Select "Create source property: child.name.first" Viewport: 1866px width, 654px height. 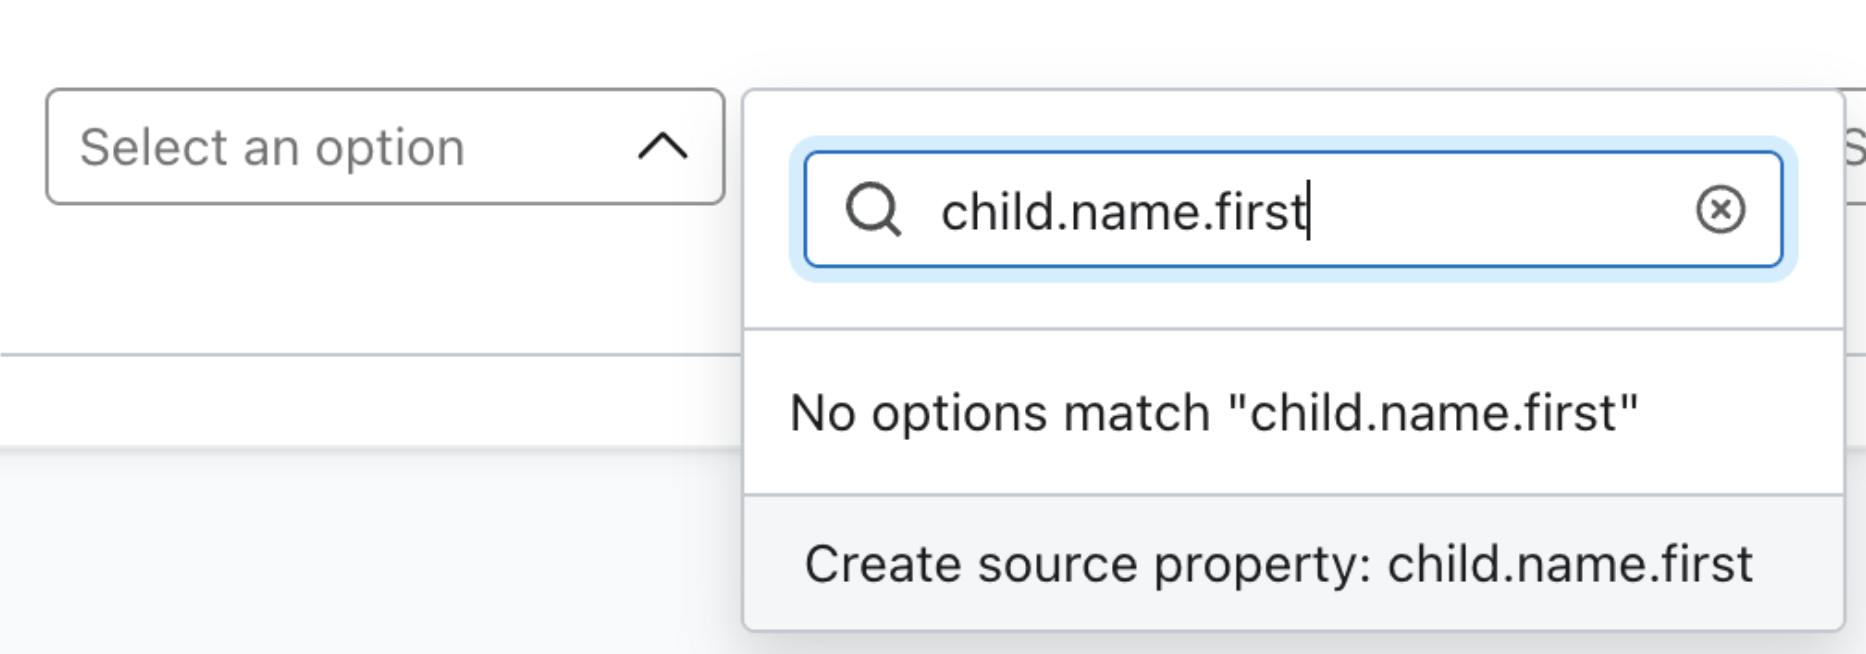pyautogui.click(x=1278, y=564)
